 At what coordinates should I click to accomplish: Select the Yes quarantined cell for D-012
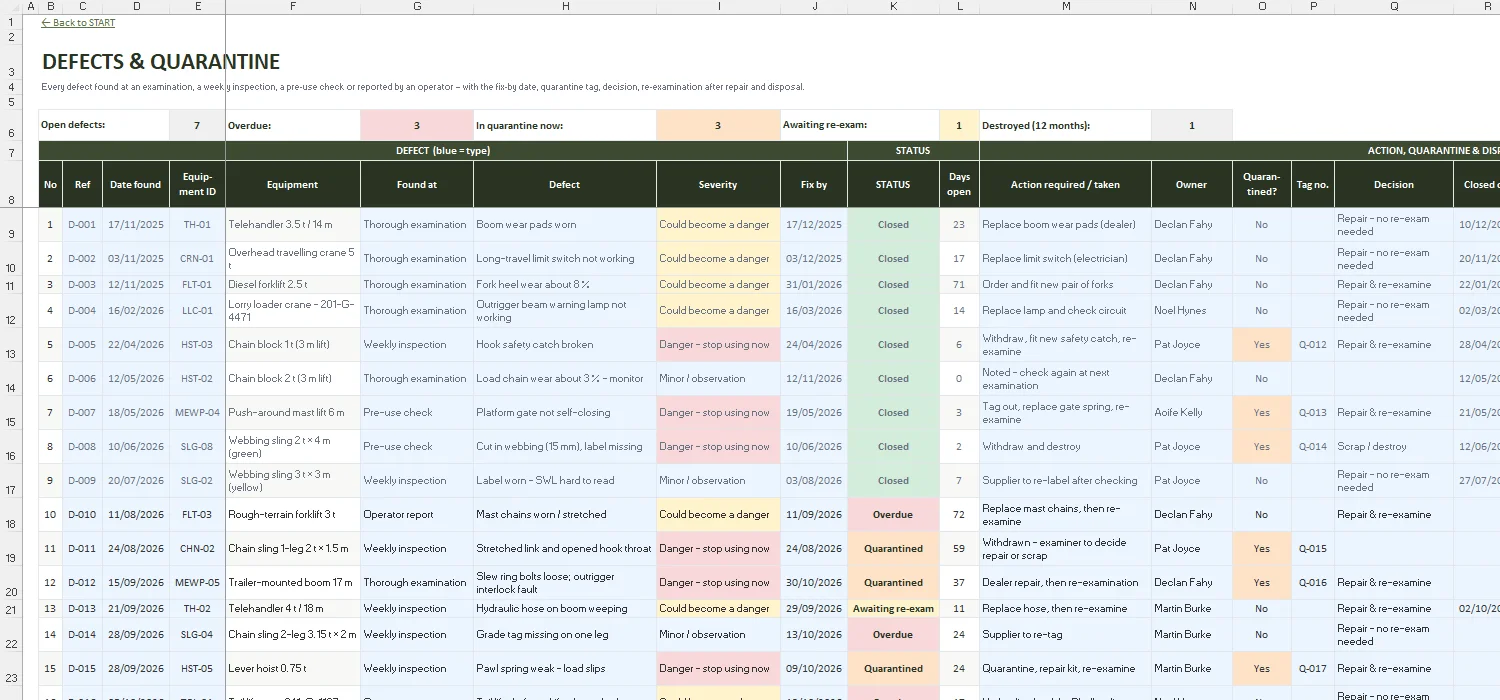coord(1262,583)
